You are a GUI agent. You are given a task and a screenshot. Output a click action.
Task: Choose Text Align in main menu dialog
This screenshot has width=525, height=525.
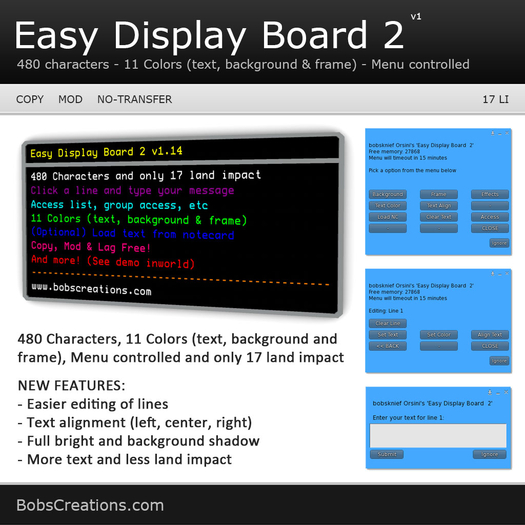(x=439, y=206)
